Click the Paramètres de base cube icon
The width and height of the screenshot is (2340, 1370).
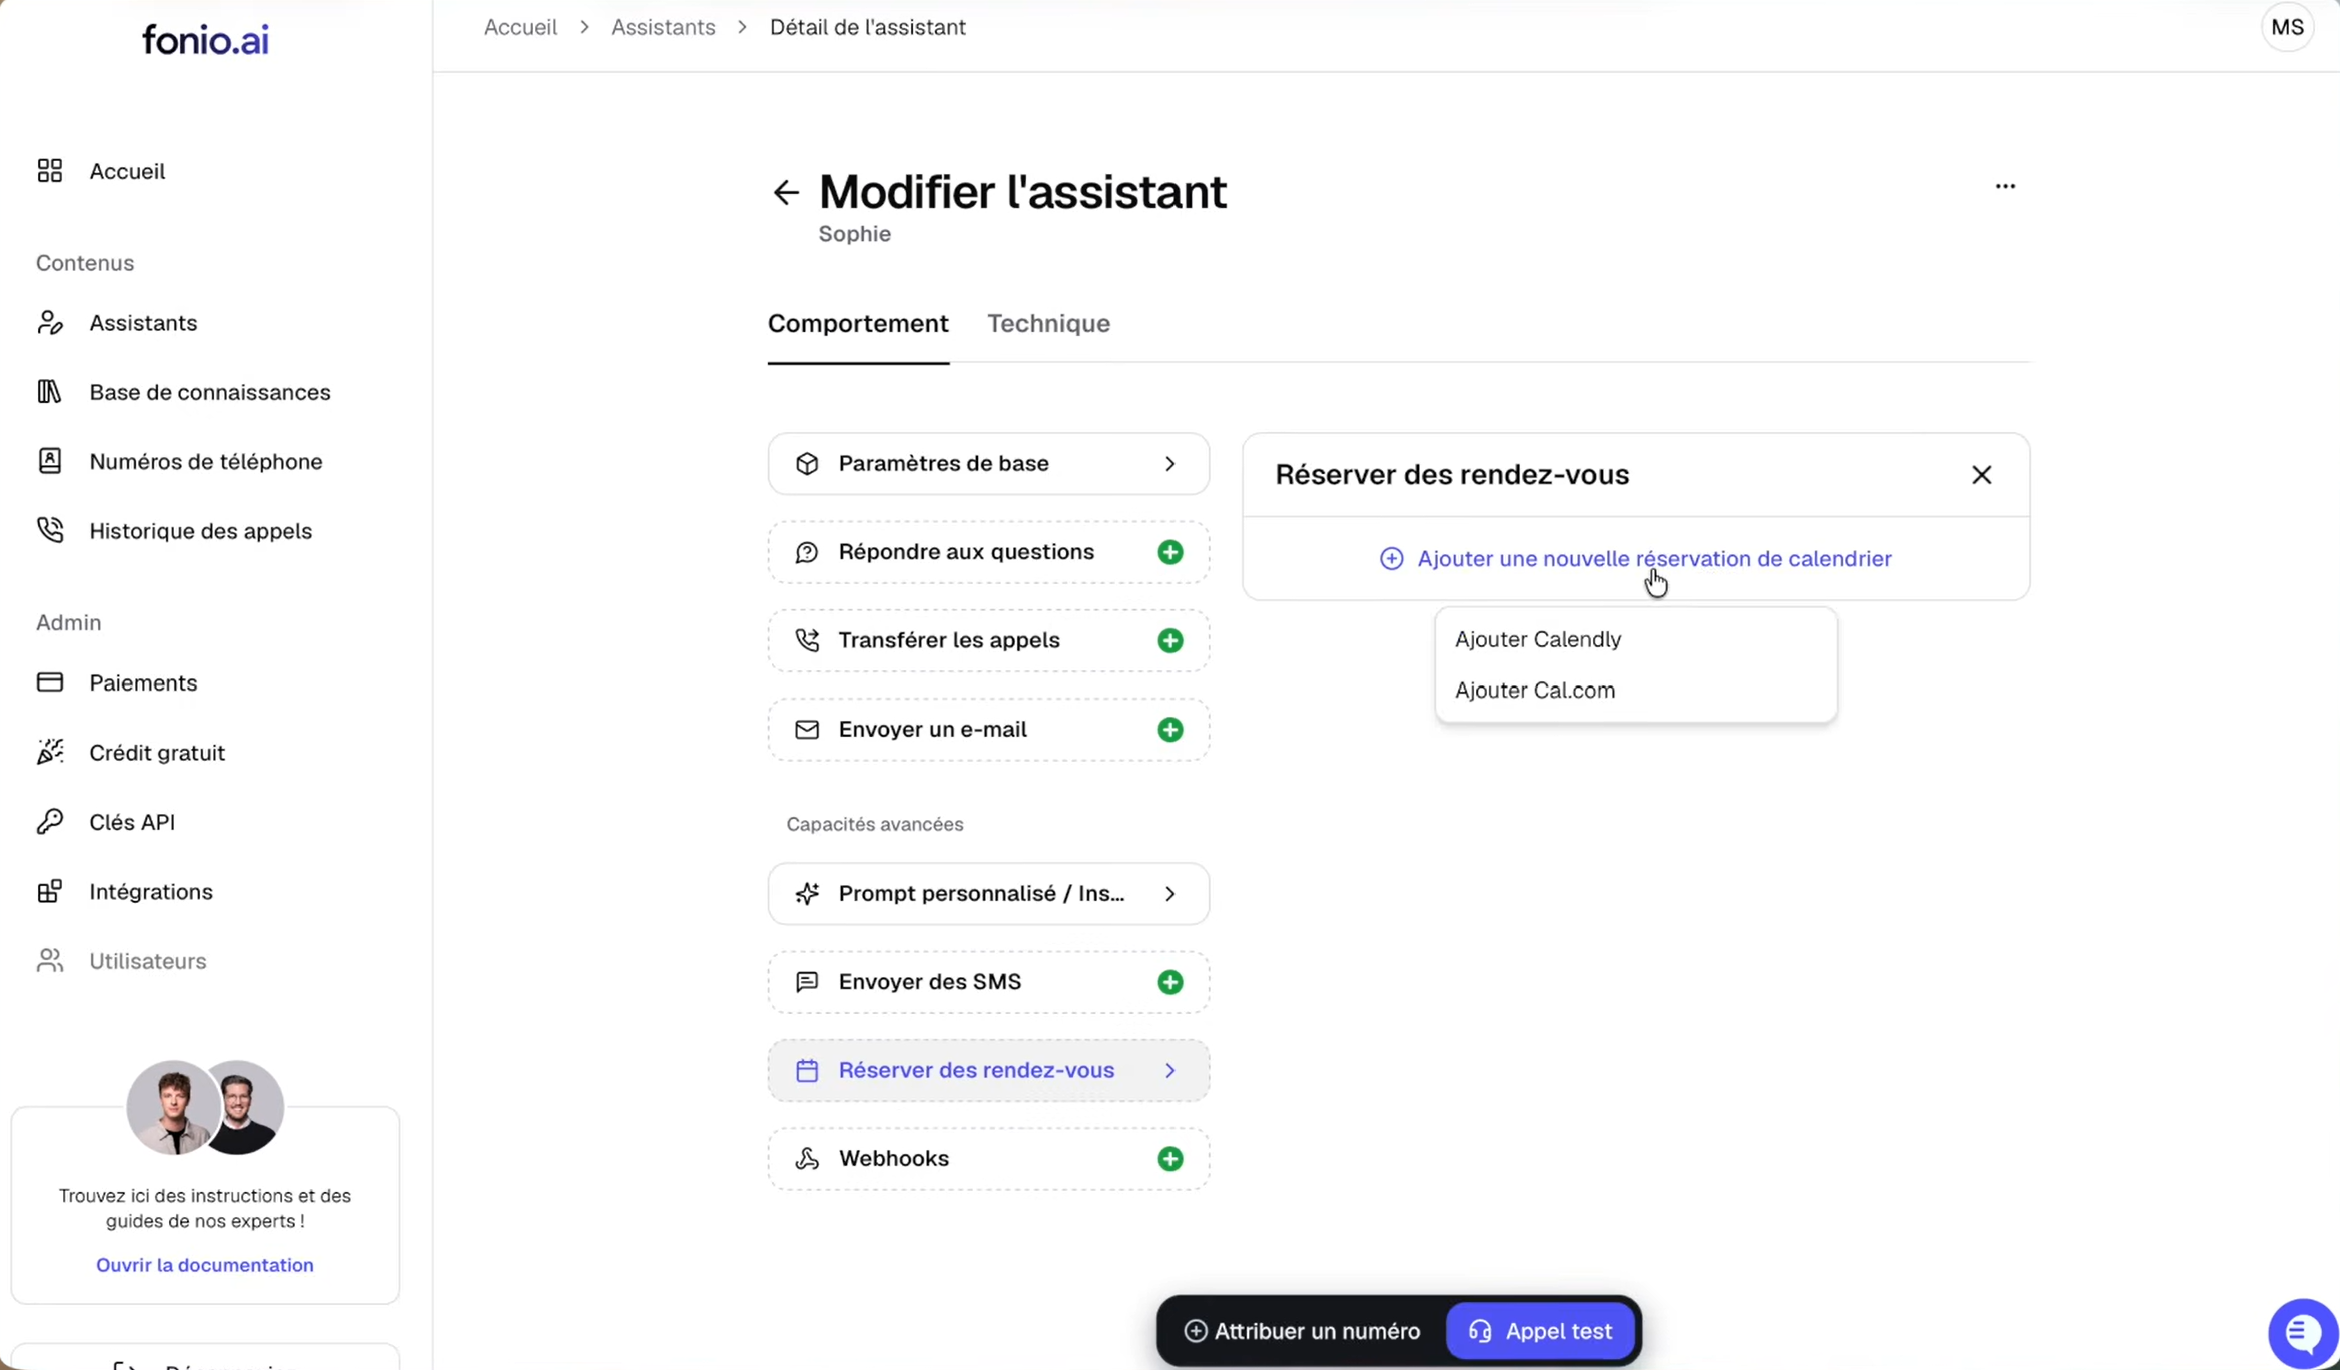coord(807,464)
